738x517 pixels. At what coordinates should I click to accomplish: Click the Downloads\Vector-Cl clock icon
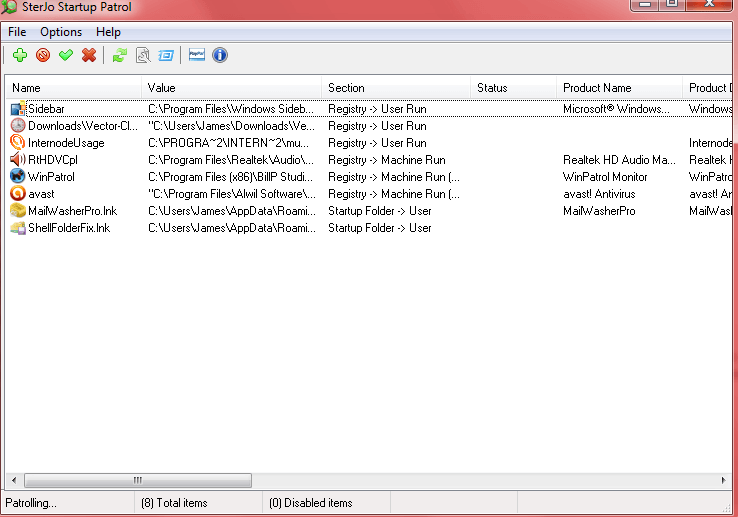[18, 126]
